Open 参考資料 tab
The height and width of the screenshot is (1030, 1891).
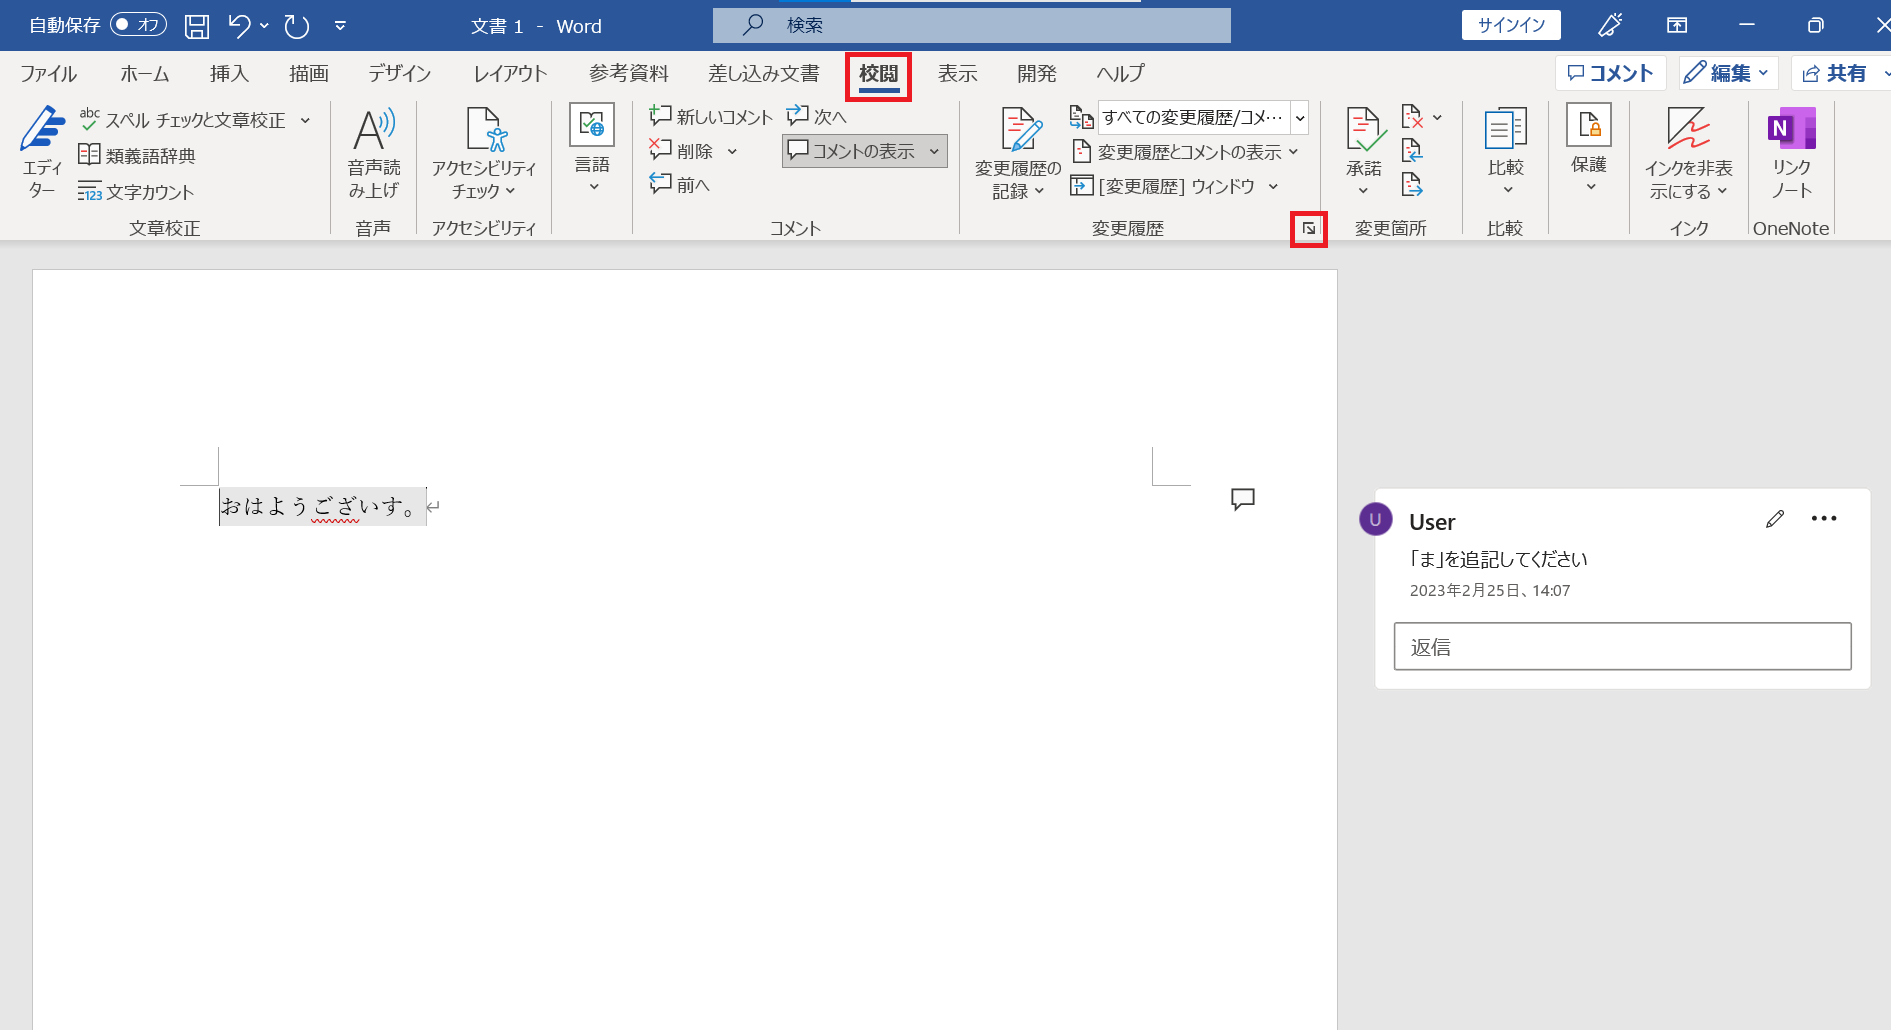[x=629, y=74]
